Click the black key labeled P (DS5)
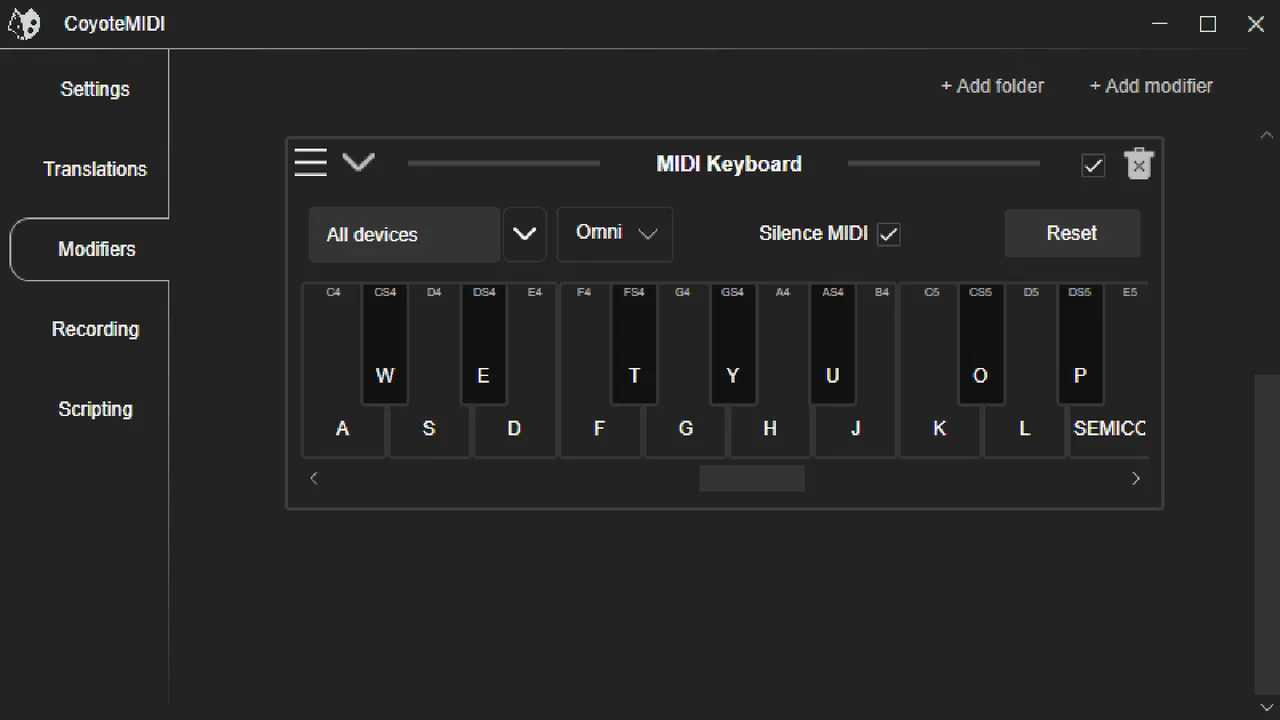Viewport: 1280px width, 720px height. click(1080, 345)
